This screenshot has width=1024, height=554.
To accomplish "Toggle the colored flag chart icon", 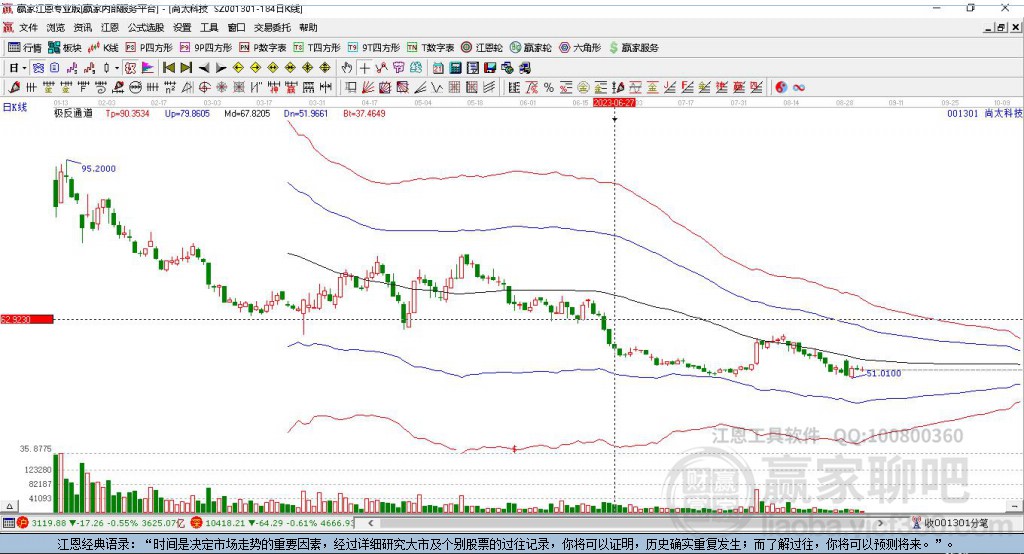I will click(x=148, y=68).
